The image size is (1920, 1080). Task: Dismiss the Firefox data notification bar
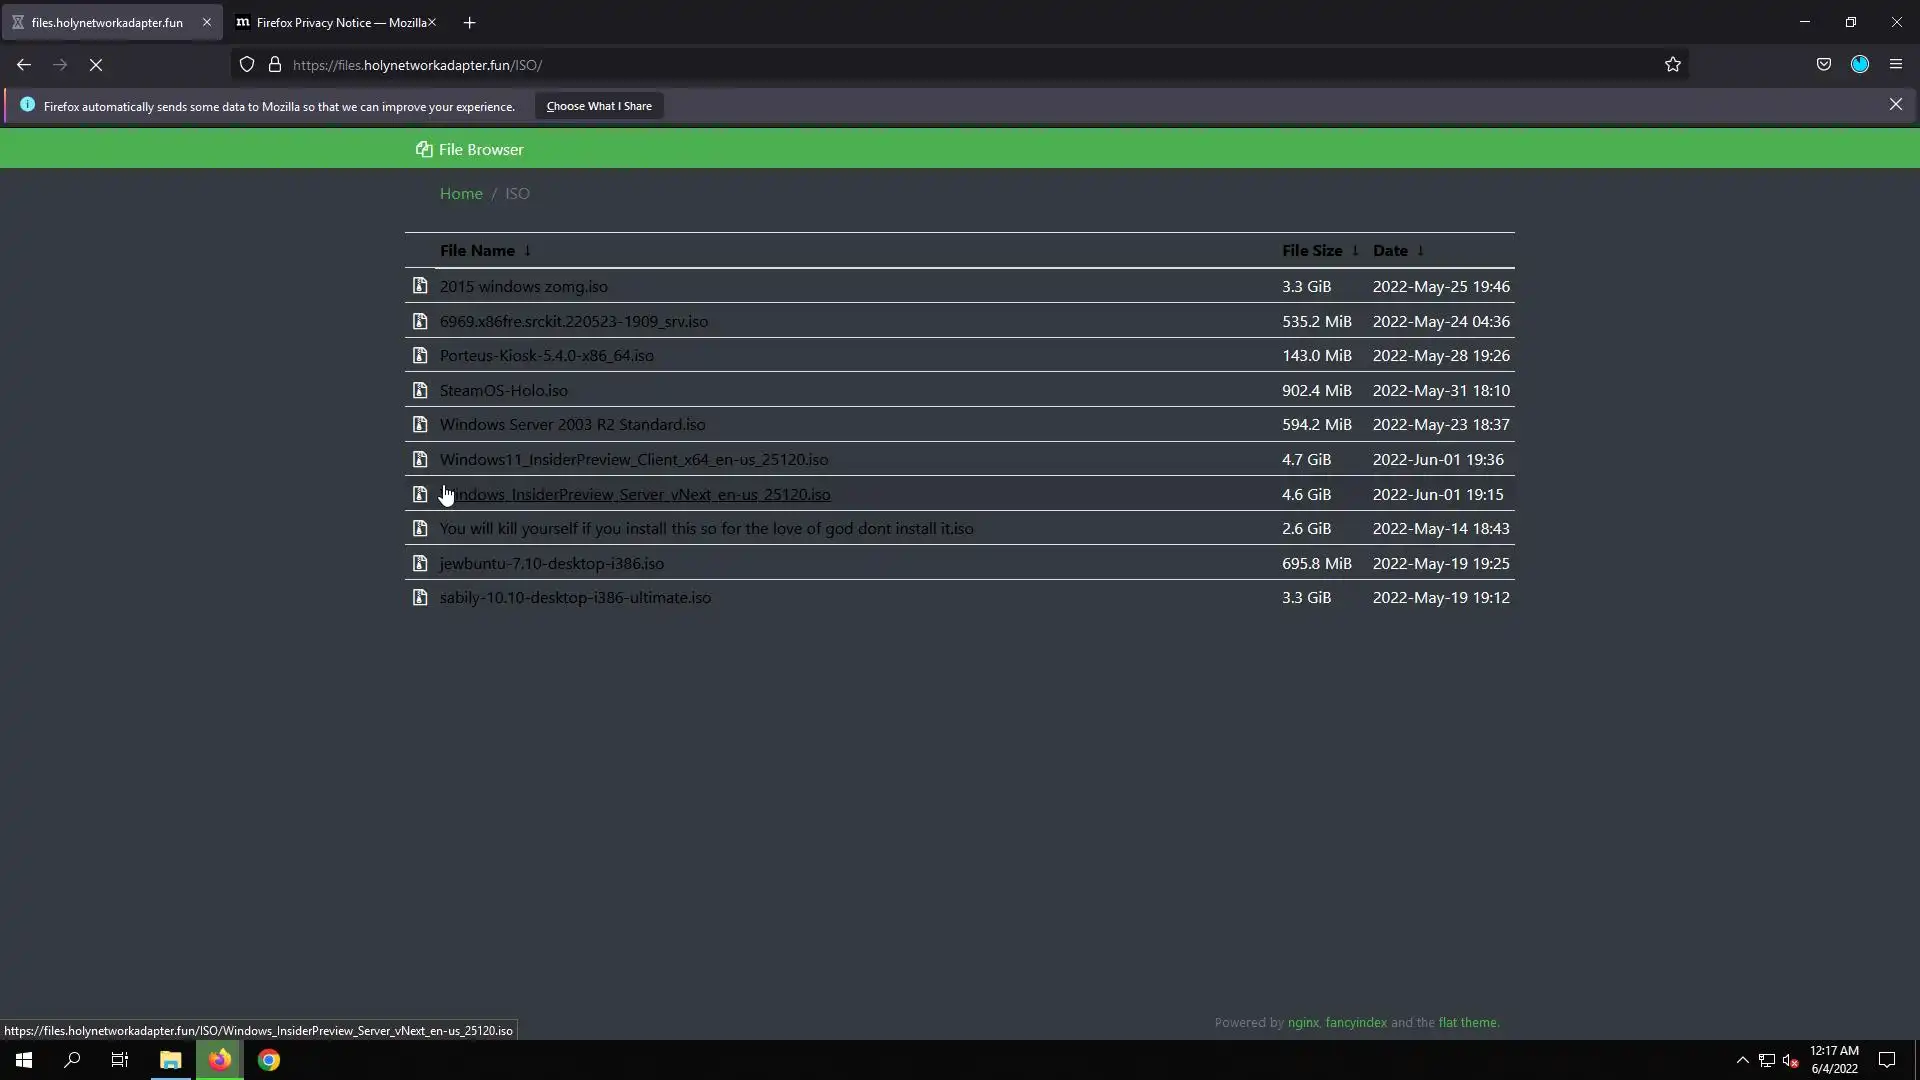tap(1895, 105)
